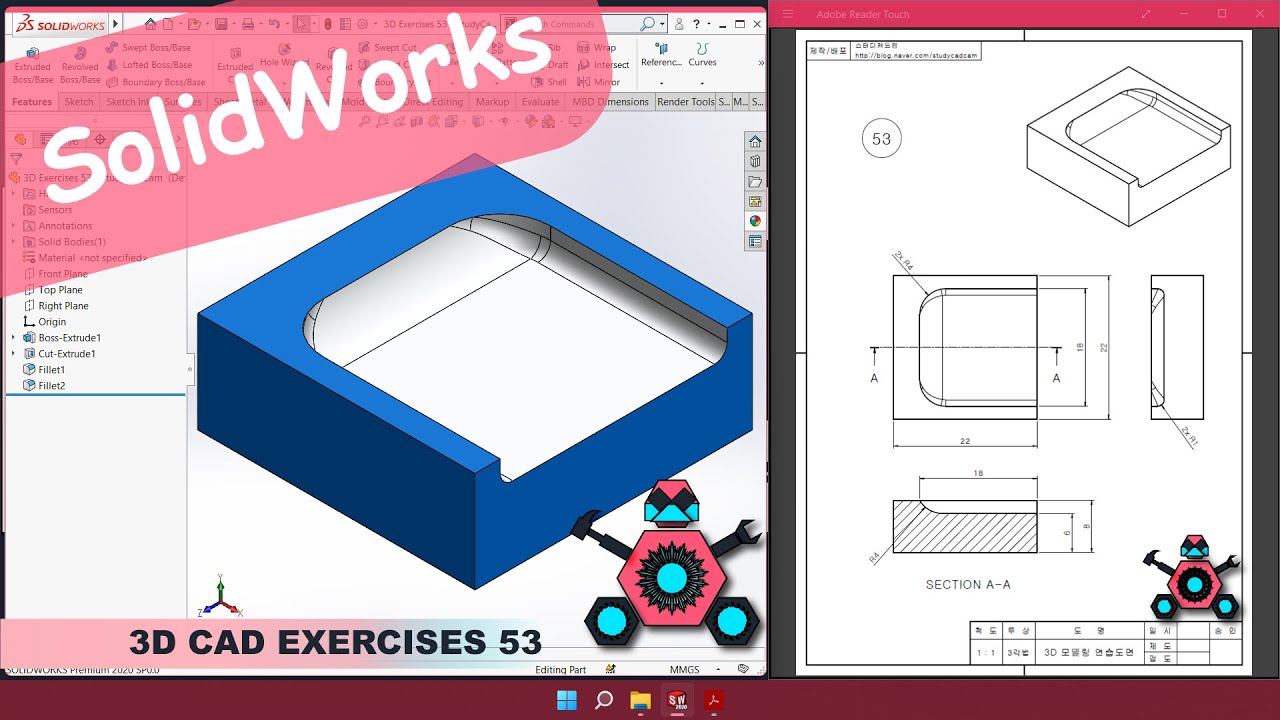Click the Revolved Boss/Base tool
Image resolution: width=1280 pixels, height=720 pixels.
tap(80, 66)
